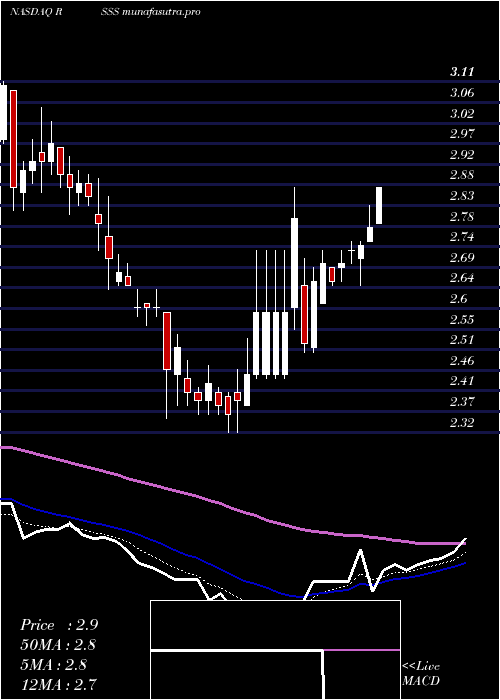This screenshot has width=500, height=700.
Task: Click the 2.41 price axis label
Action: 462,381
